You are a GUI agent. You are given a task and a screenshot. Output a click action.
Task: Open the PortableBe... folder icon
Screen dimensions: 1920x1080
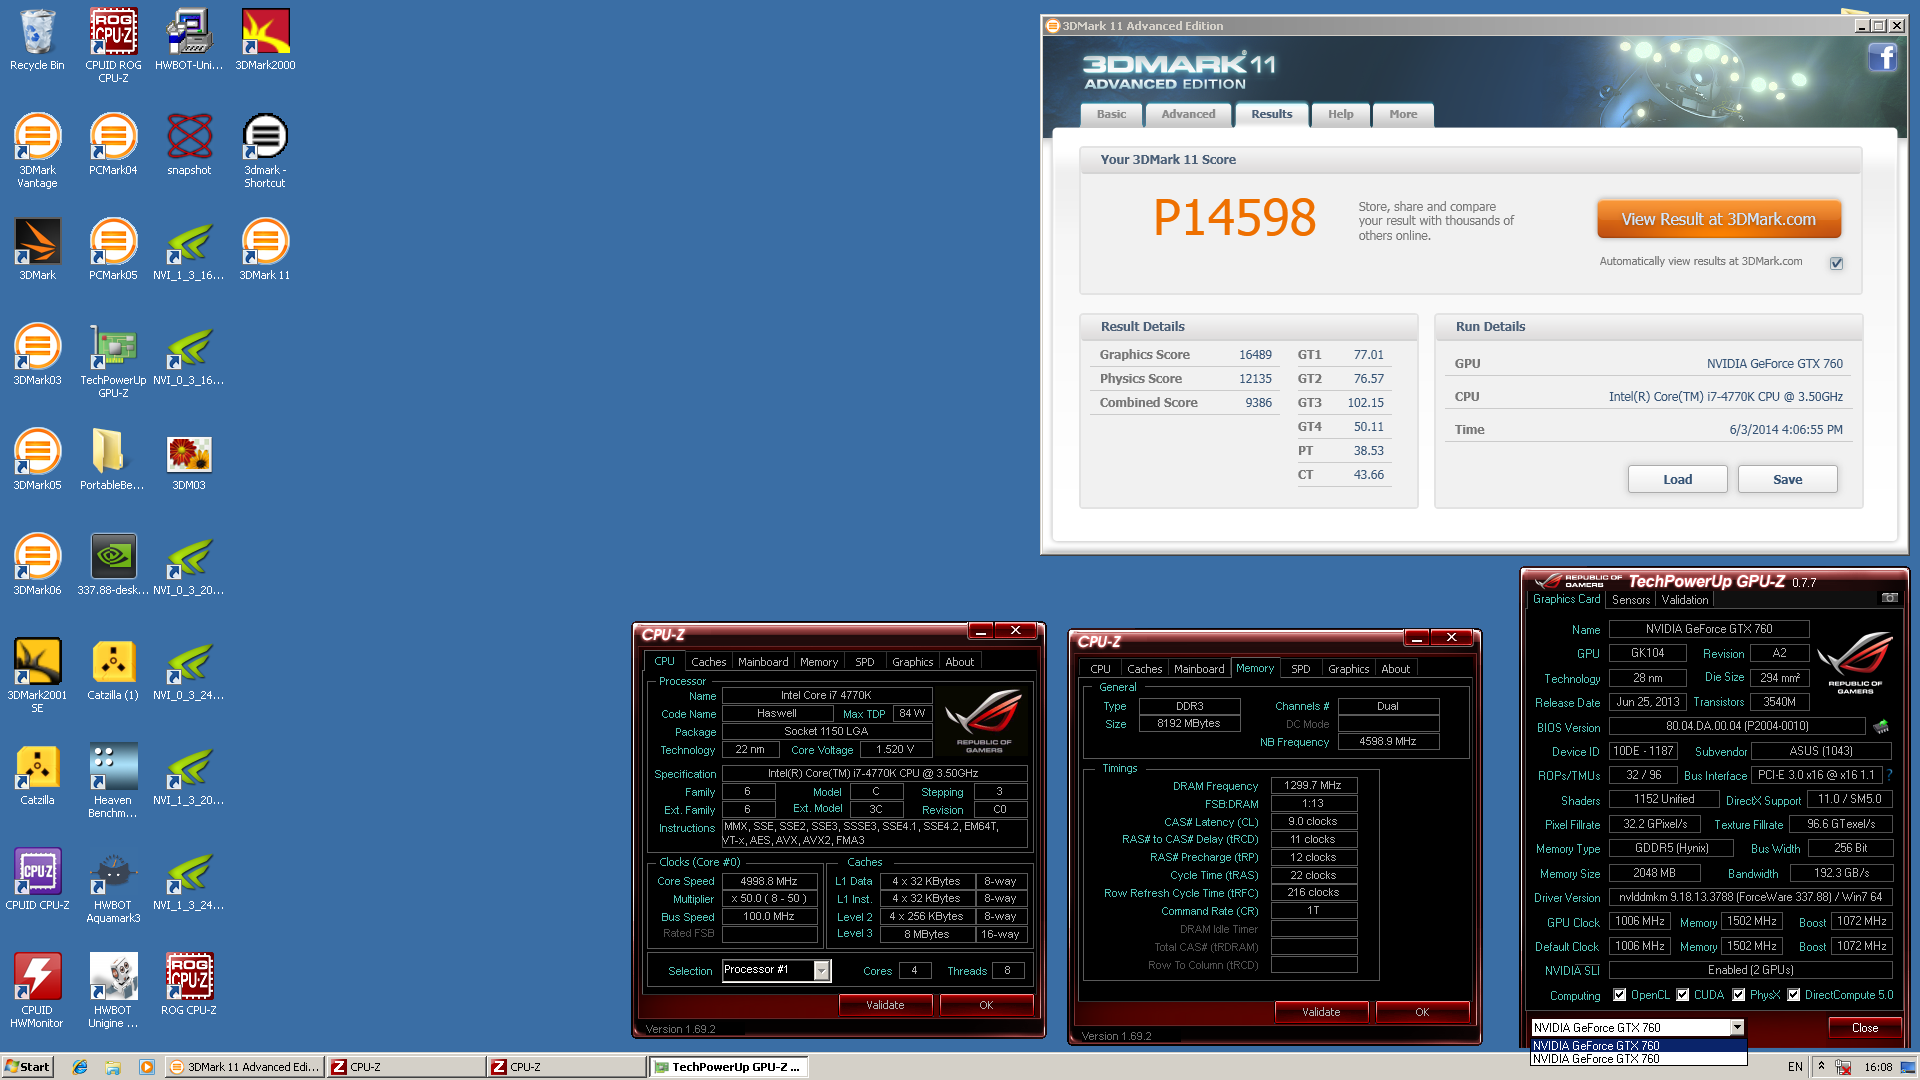tap(112, 460)
